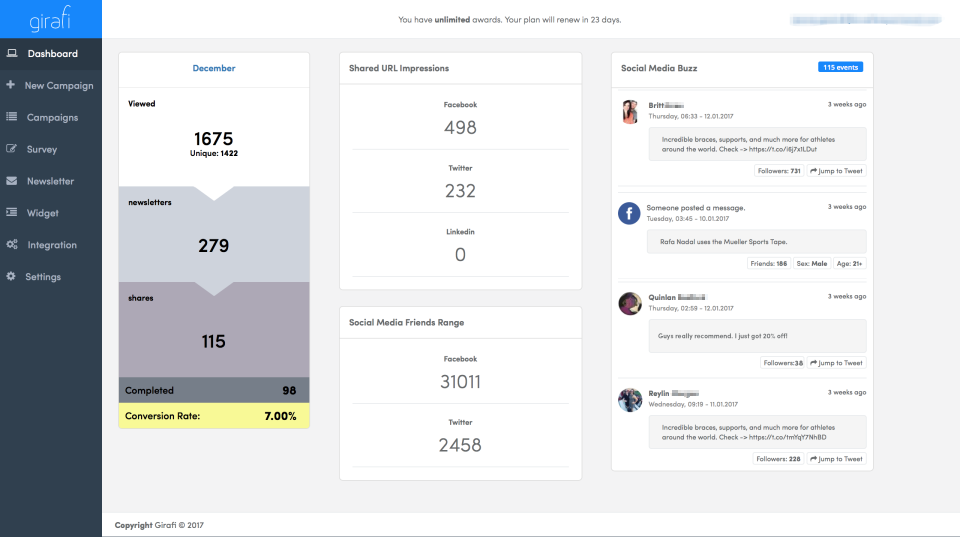Jump to Tweet on Reylin's post
The image size is (960, 537).
[836, 459]
